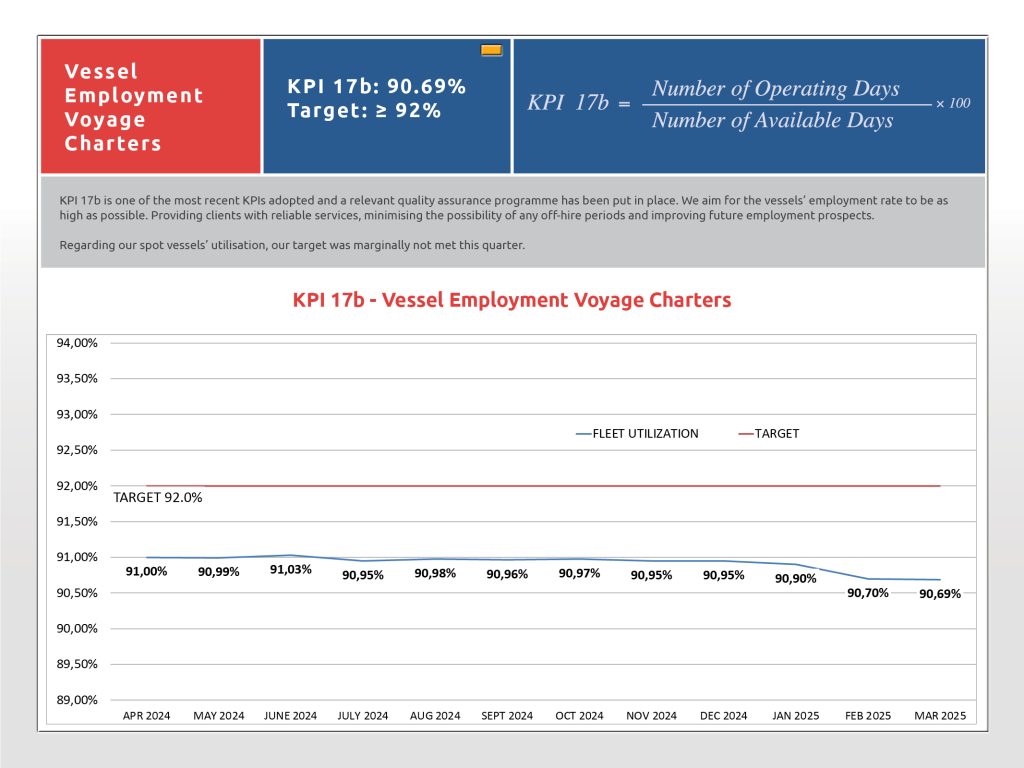Click the 90,97% data label
This screenshot has height=768, width=1024.
pyautogui.click(x=579, y=573)
